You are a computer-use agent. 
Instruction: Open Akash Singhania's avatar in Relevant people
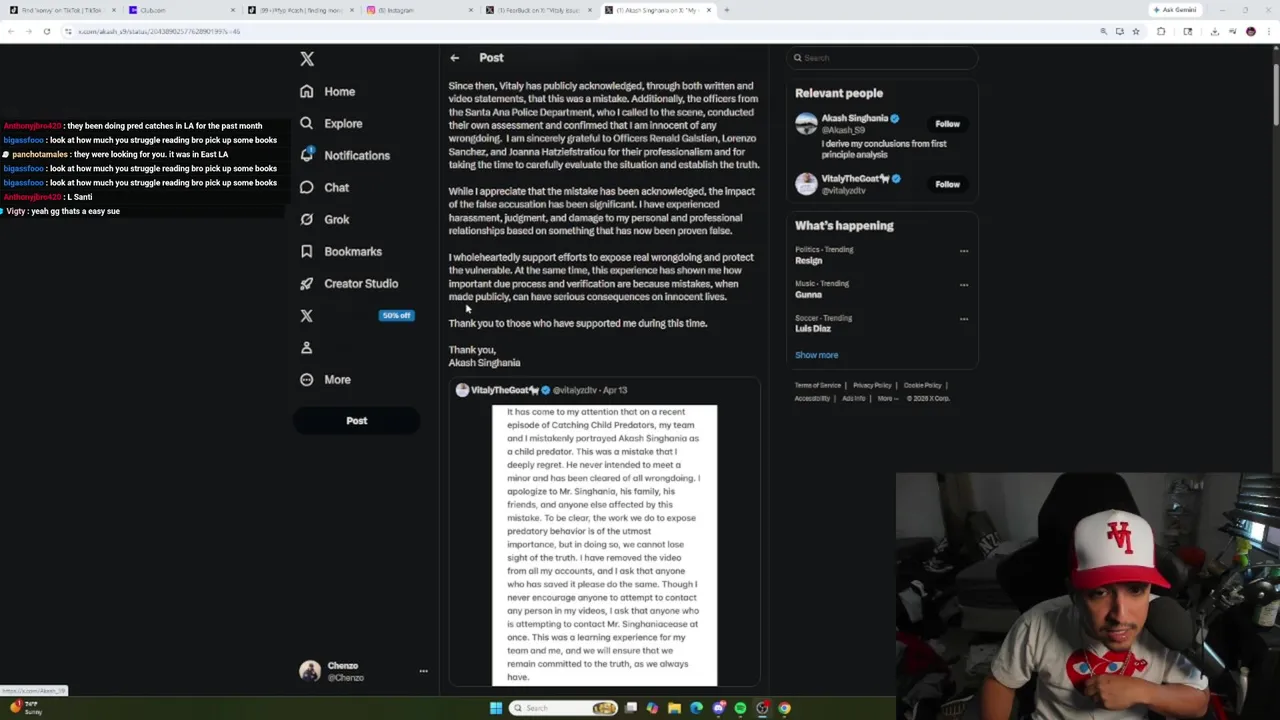pyautogui.click(x=806, y=124)
